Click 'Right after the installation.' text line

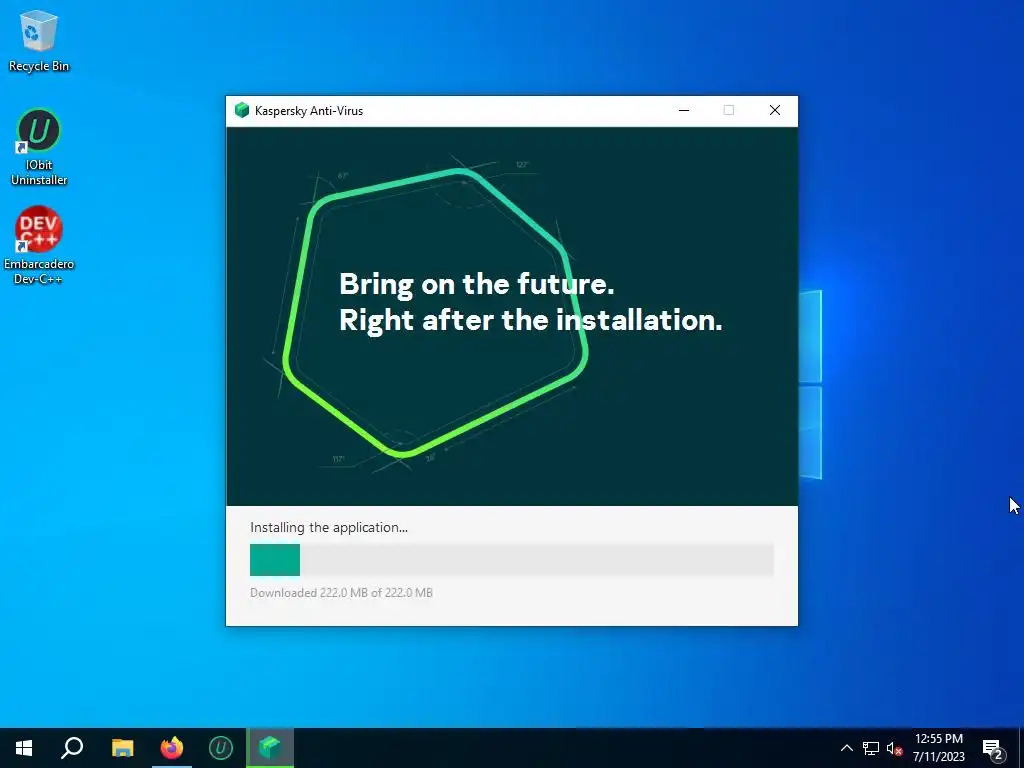point(531,321)
